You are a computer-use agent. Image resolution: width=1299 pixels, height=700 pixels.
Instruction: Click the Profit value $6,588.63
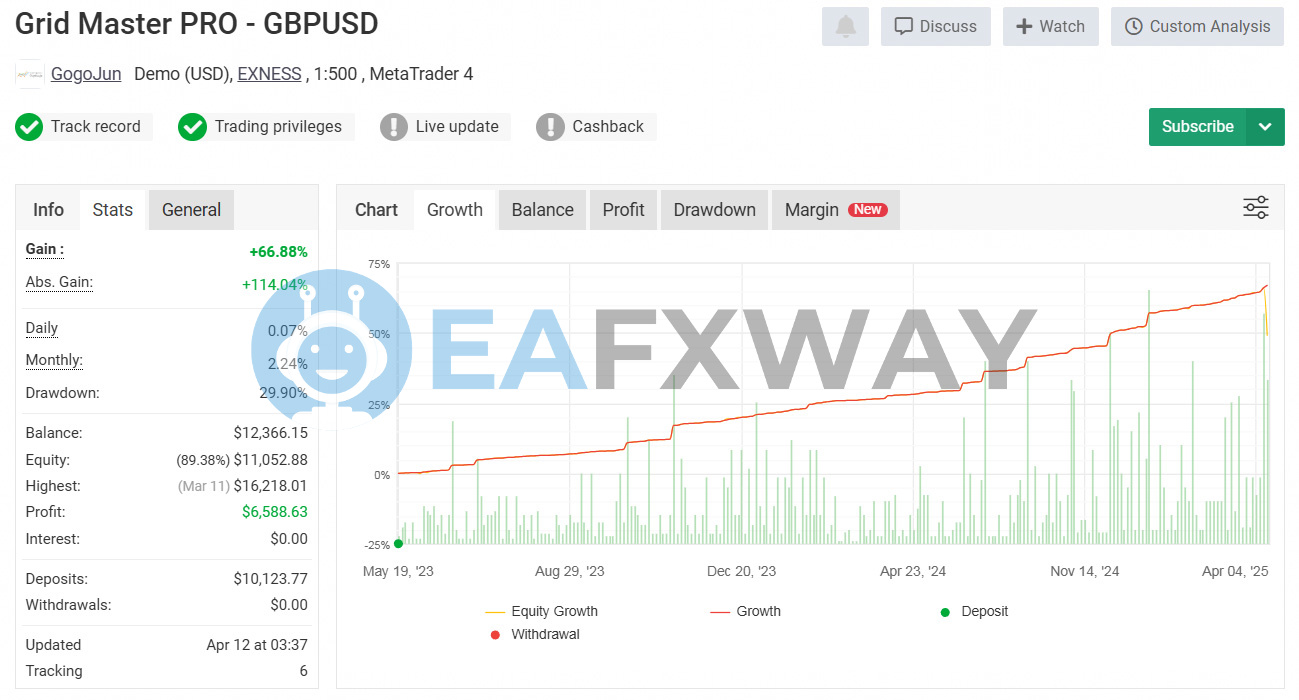275,512
